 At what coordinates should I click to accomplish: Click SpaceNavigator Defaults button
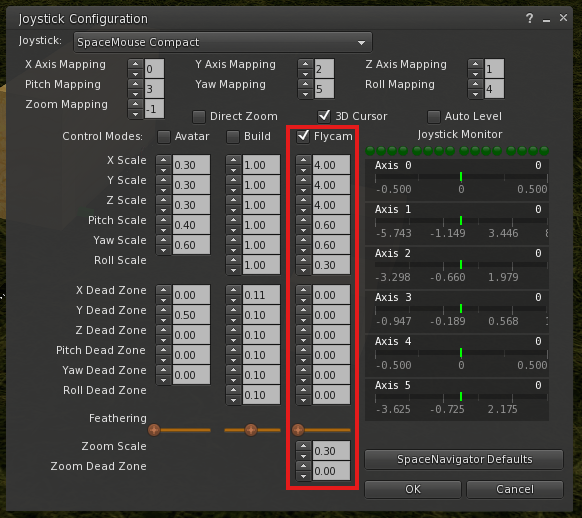coord(464,459)
